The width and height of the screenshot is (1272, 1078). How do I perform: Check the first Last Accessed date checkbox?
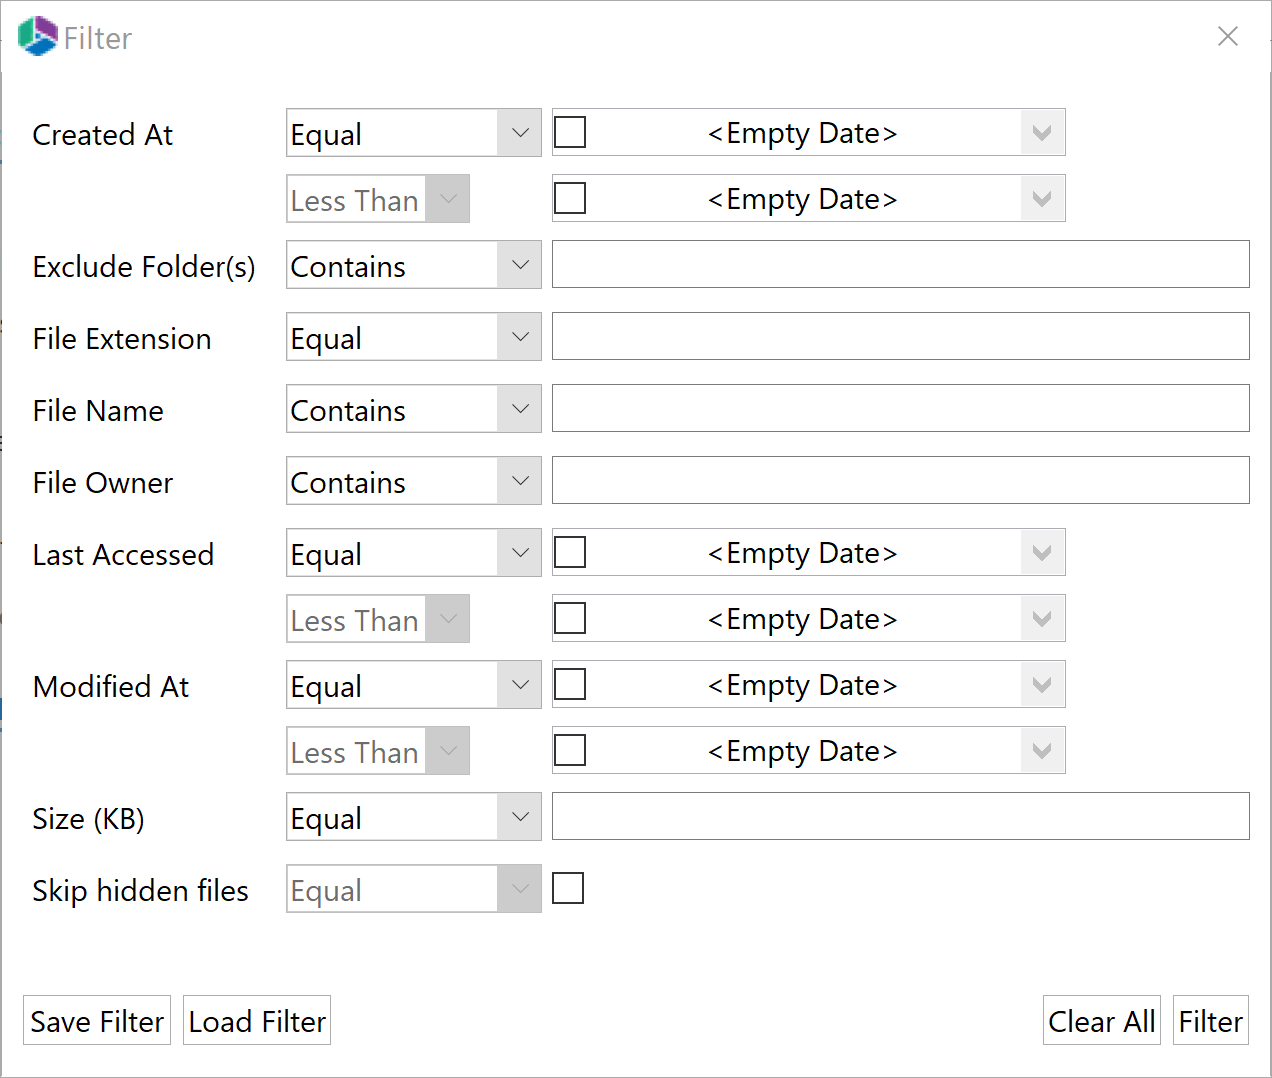(570, 552)
